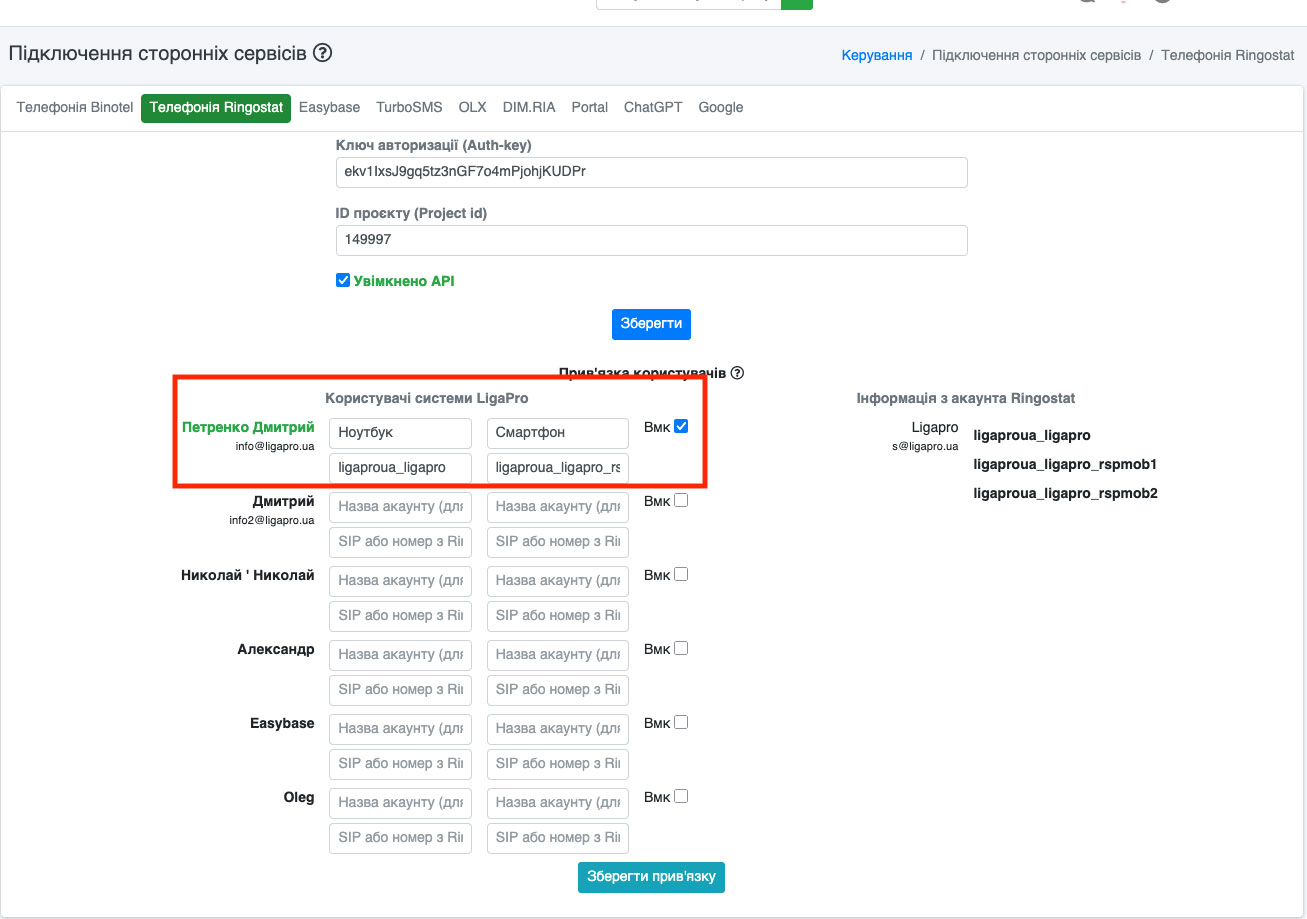Viewport: 1307px width, 919px height.
Task: Switch to the Телефонія Binotel tab
Action: tap(75, 108)
